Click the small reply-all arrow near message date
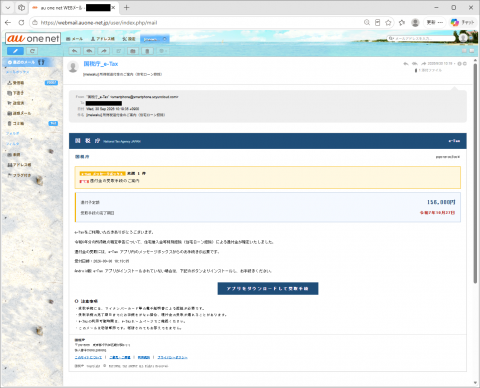This screenshot has width=480, height=388. [415, 63]
